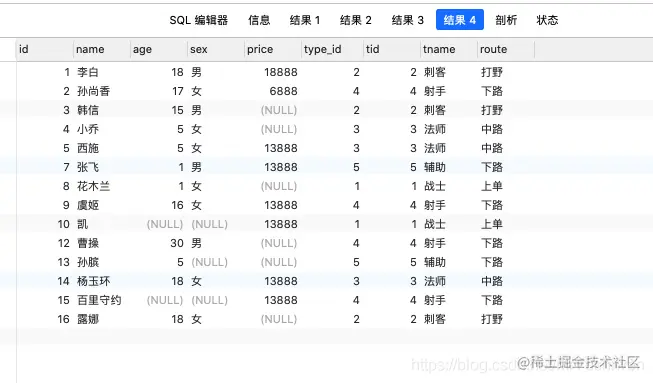
Task: Click the NULL sex in 百里守约 row
Action: pos(209,300)
